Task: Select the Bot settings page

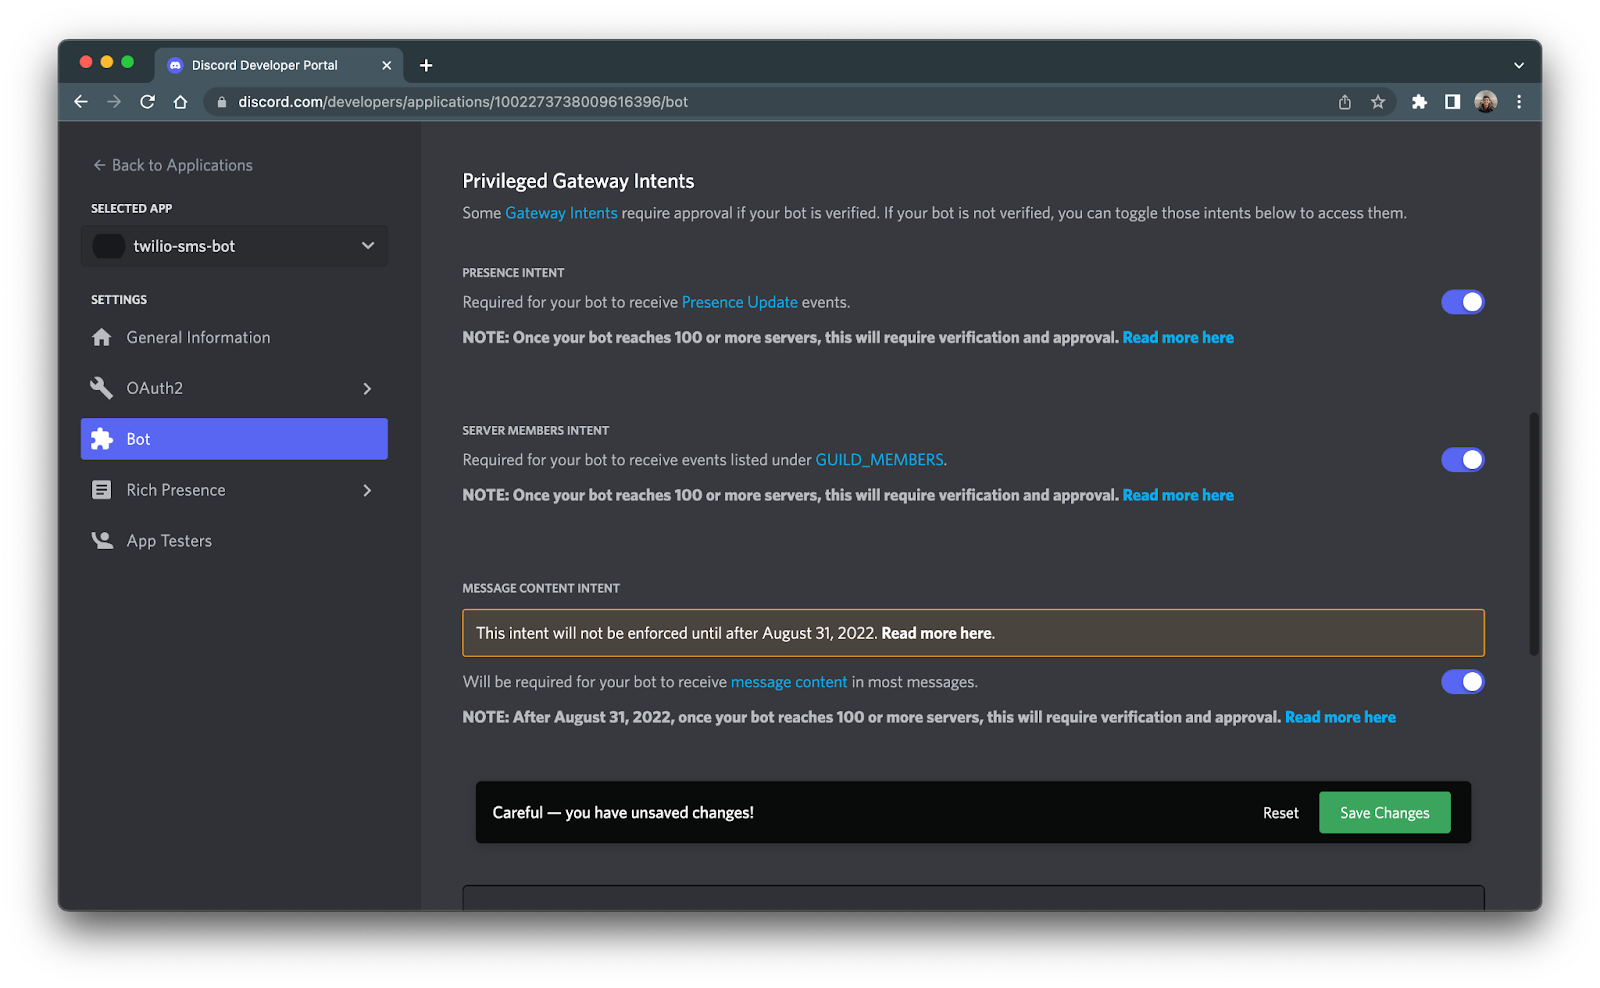Action: (234, 439)
